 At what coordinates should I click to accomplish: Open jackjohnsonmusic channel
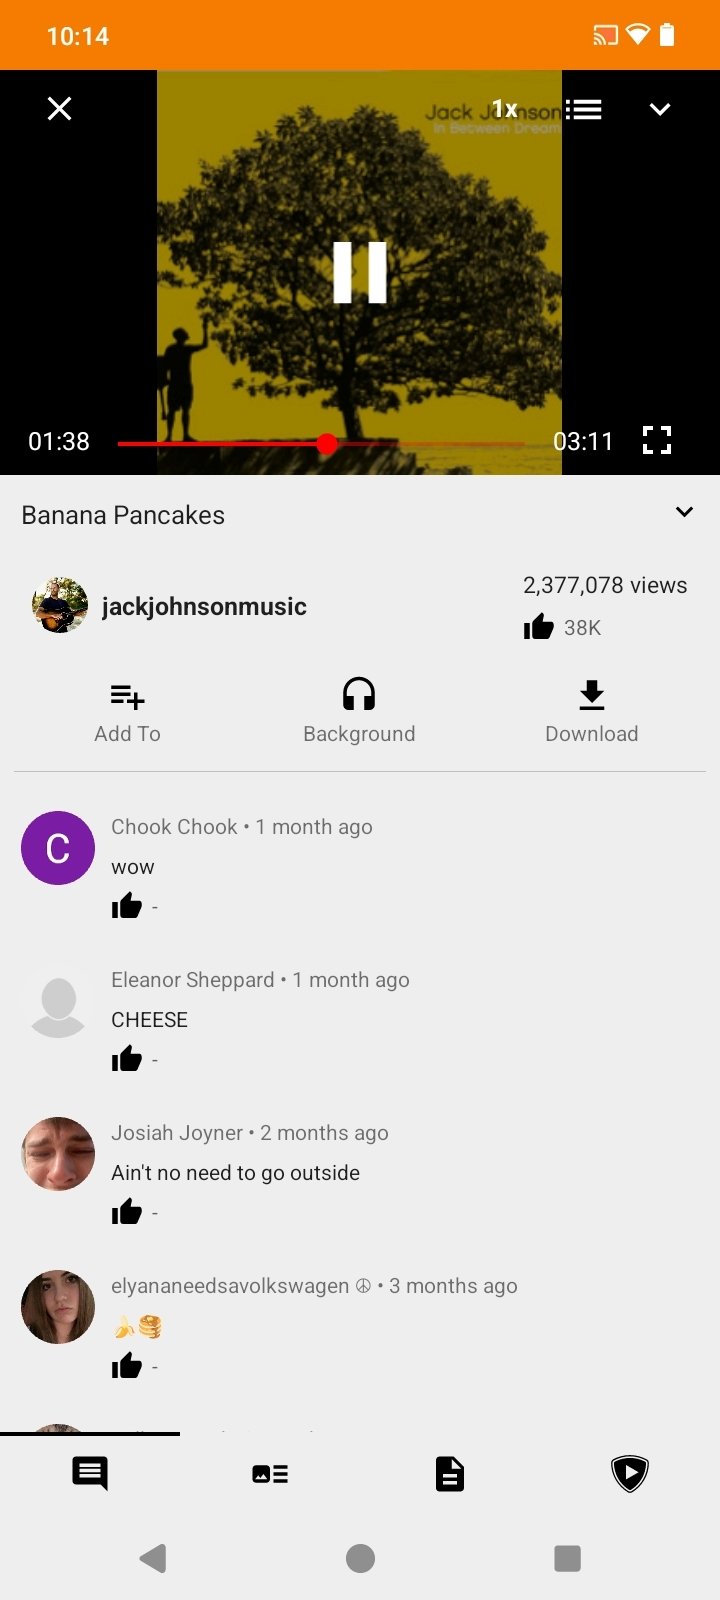pyautogui.click(x=204, y=606)
